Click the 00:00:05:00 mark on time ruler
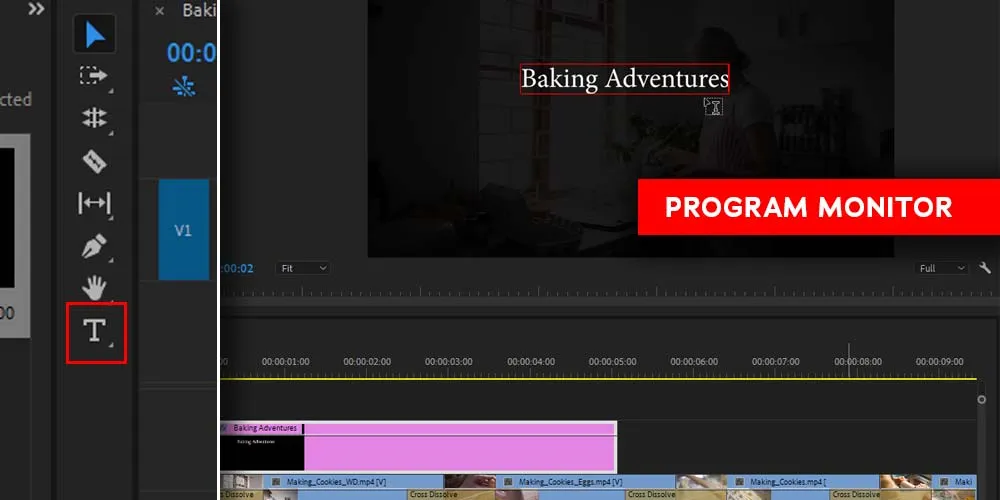Screen dimensions: 1000x500 pyautogui.click(x=612, y=362)
